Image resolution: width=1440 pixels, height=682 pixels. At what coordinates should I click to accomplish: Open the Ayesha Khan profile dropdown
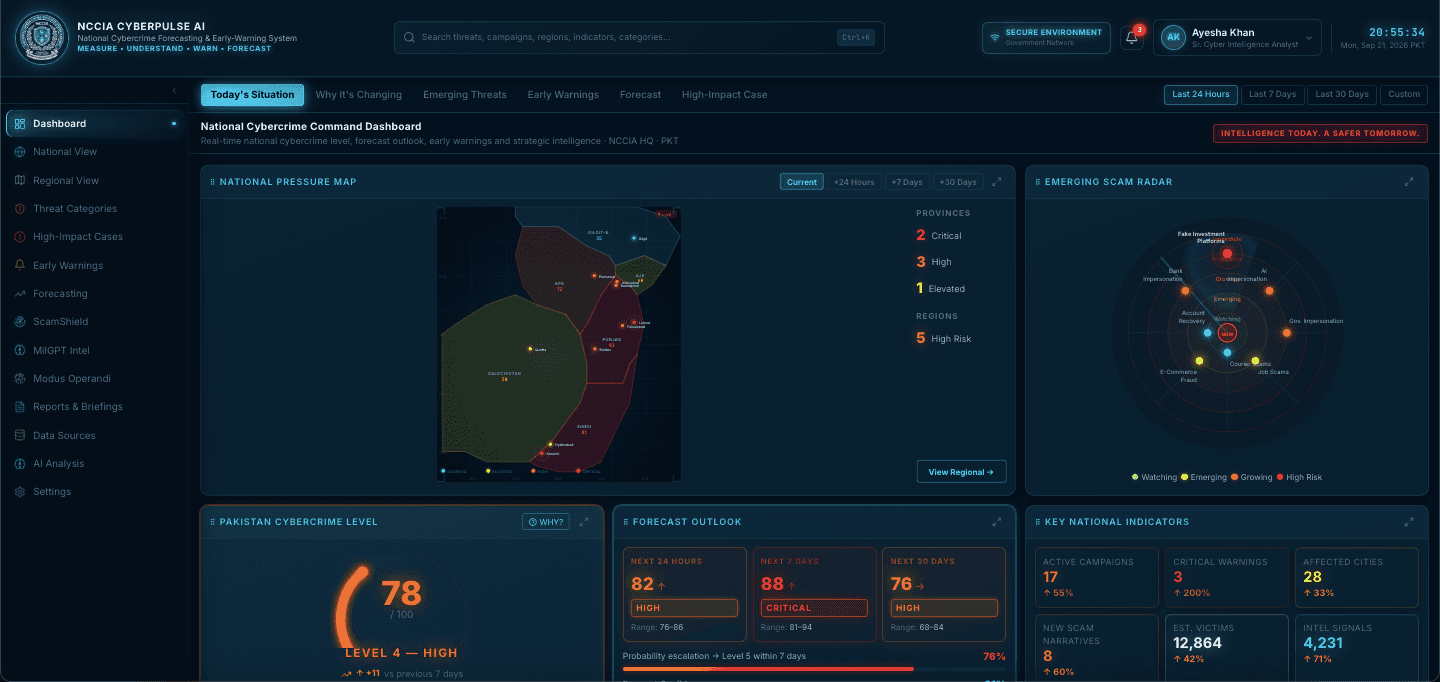(1237, 38)
